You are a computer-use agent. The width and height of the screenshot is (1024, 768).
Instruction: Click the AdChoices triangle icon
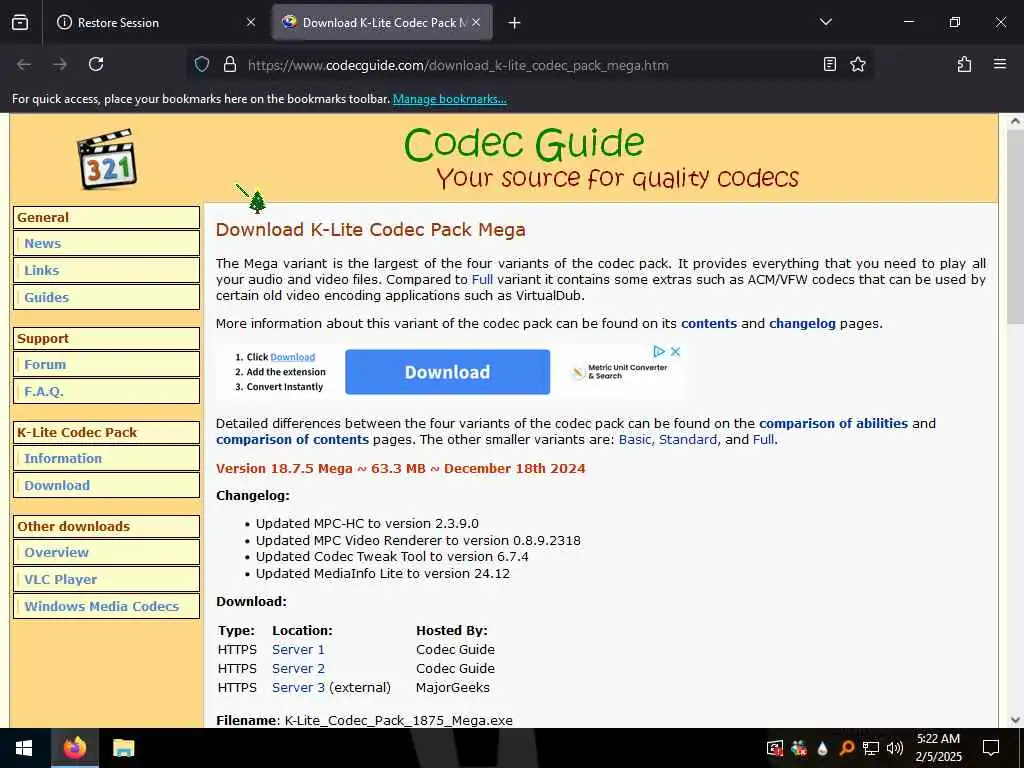tap(660, 351)
